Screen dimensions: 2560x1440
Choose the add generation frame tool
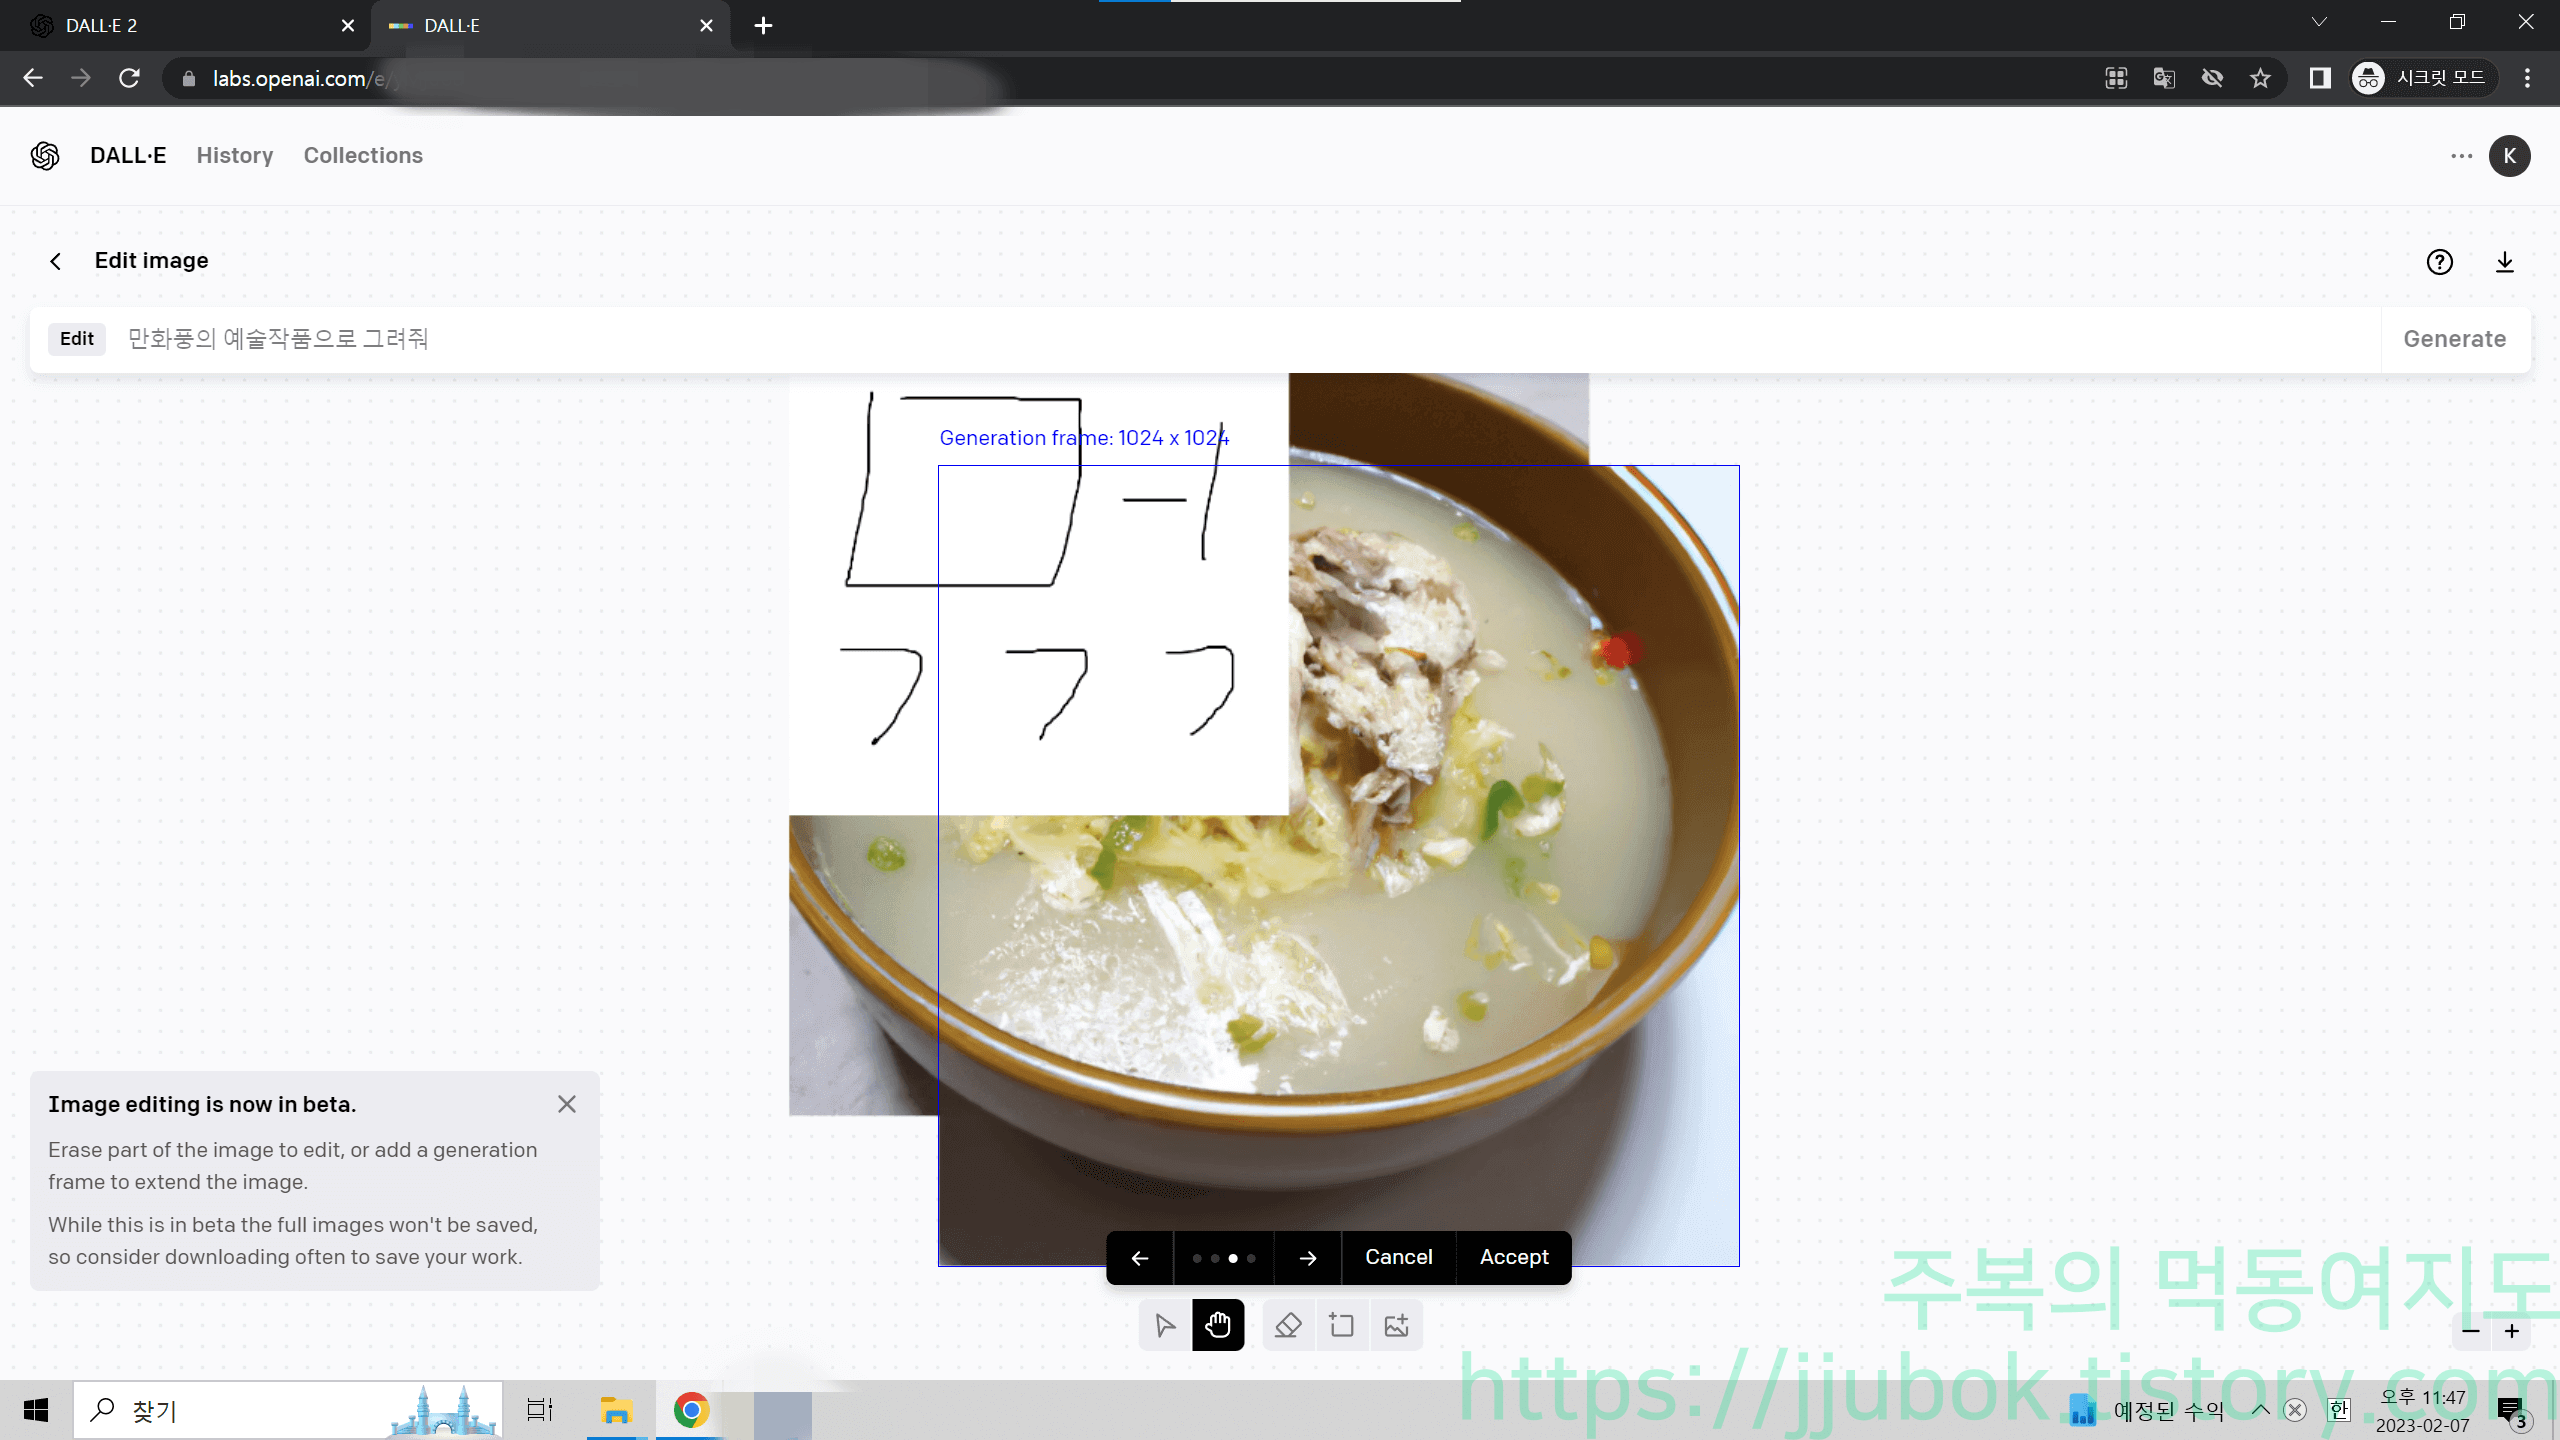pyautogui.click(x=1342, y=1325)
